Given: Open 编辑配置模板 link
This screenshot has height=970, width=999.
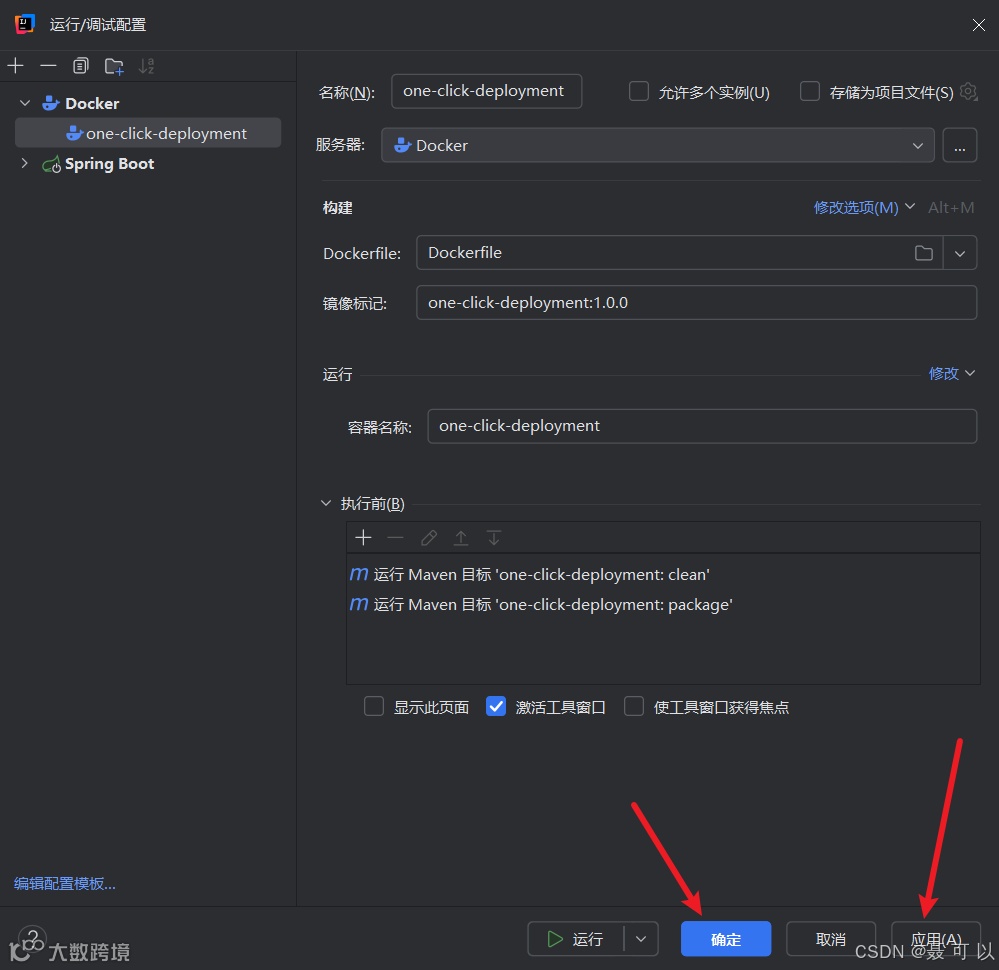Looking at the screenshot, I should point(65,883).
